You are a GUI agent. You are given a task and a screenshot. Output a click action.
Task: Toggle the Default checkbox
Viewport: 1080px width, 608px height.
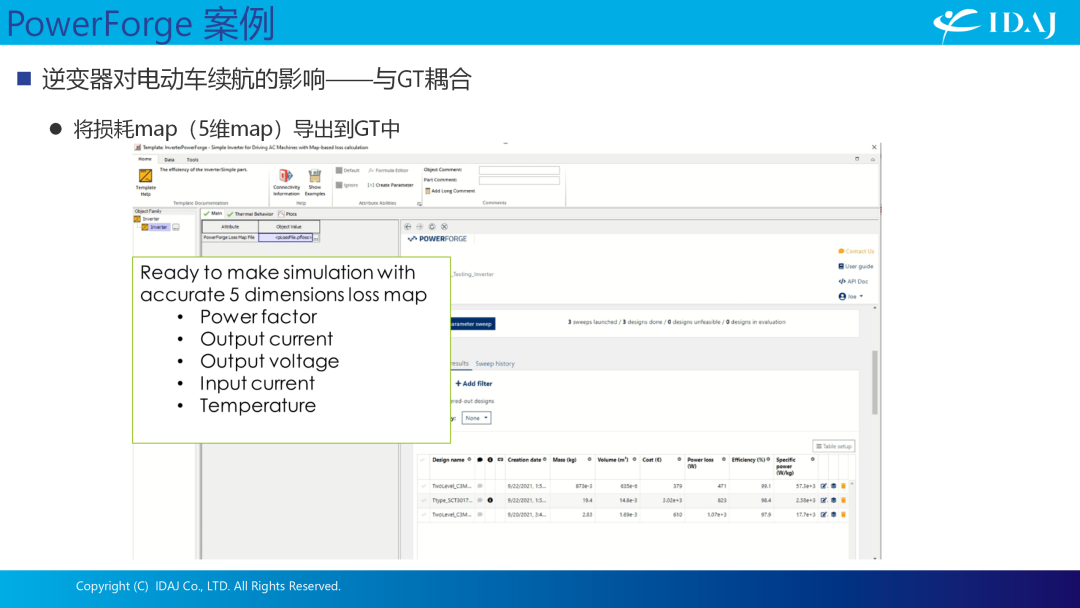[339, 170]
